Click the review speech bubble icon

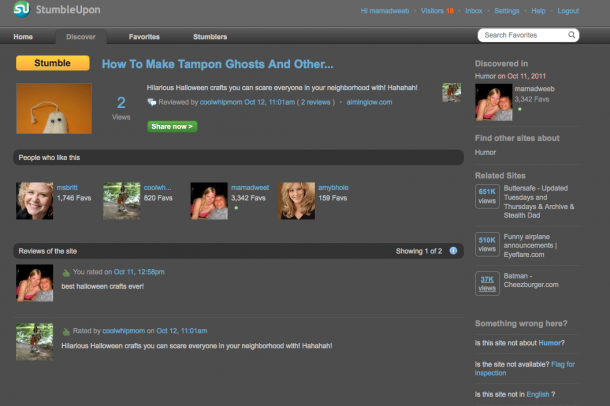152,102
